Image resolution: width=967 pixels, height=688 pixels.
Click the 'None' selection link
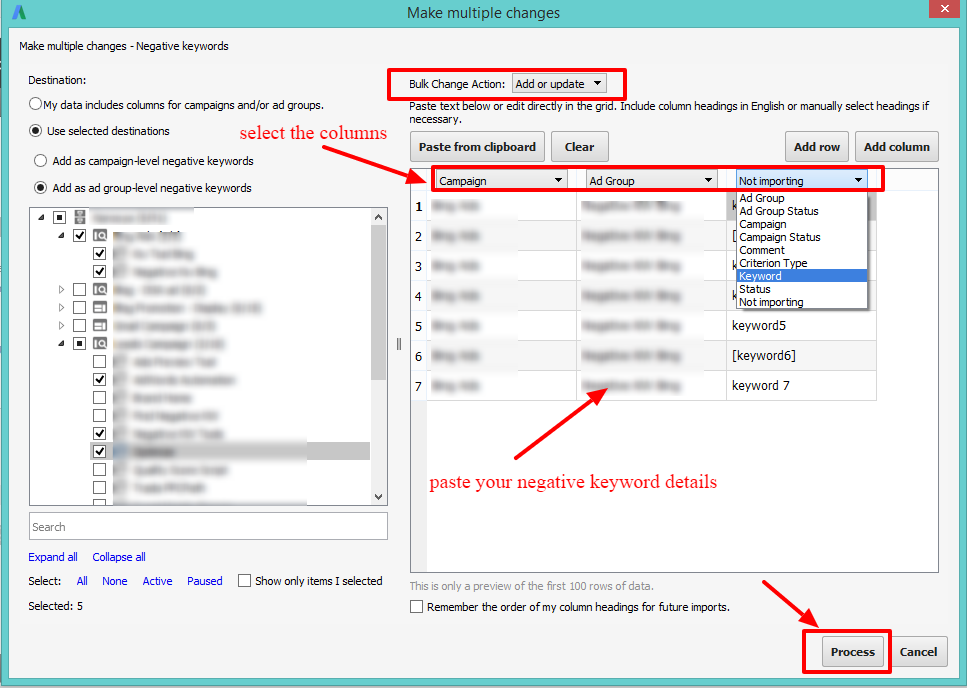115,581
